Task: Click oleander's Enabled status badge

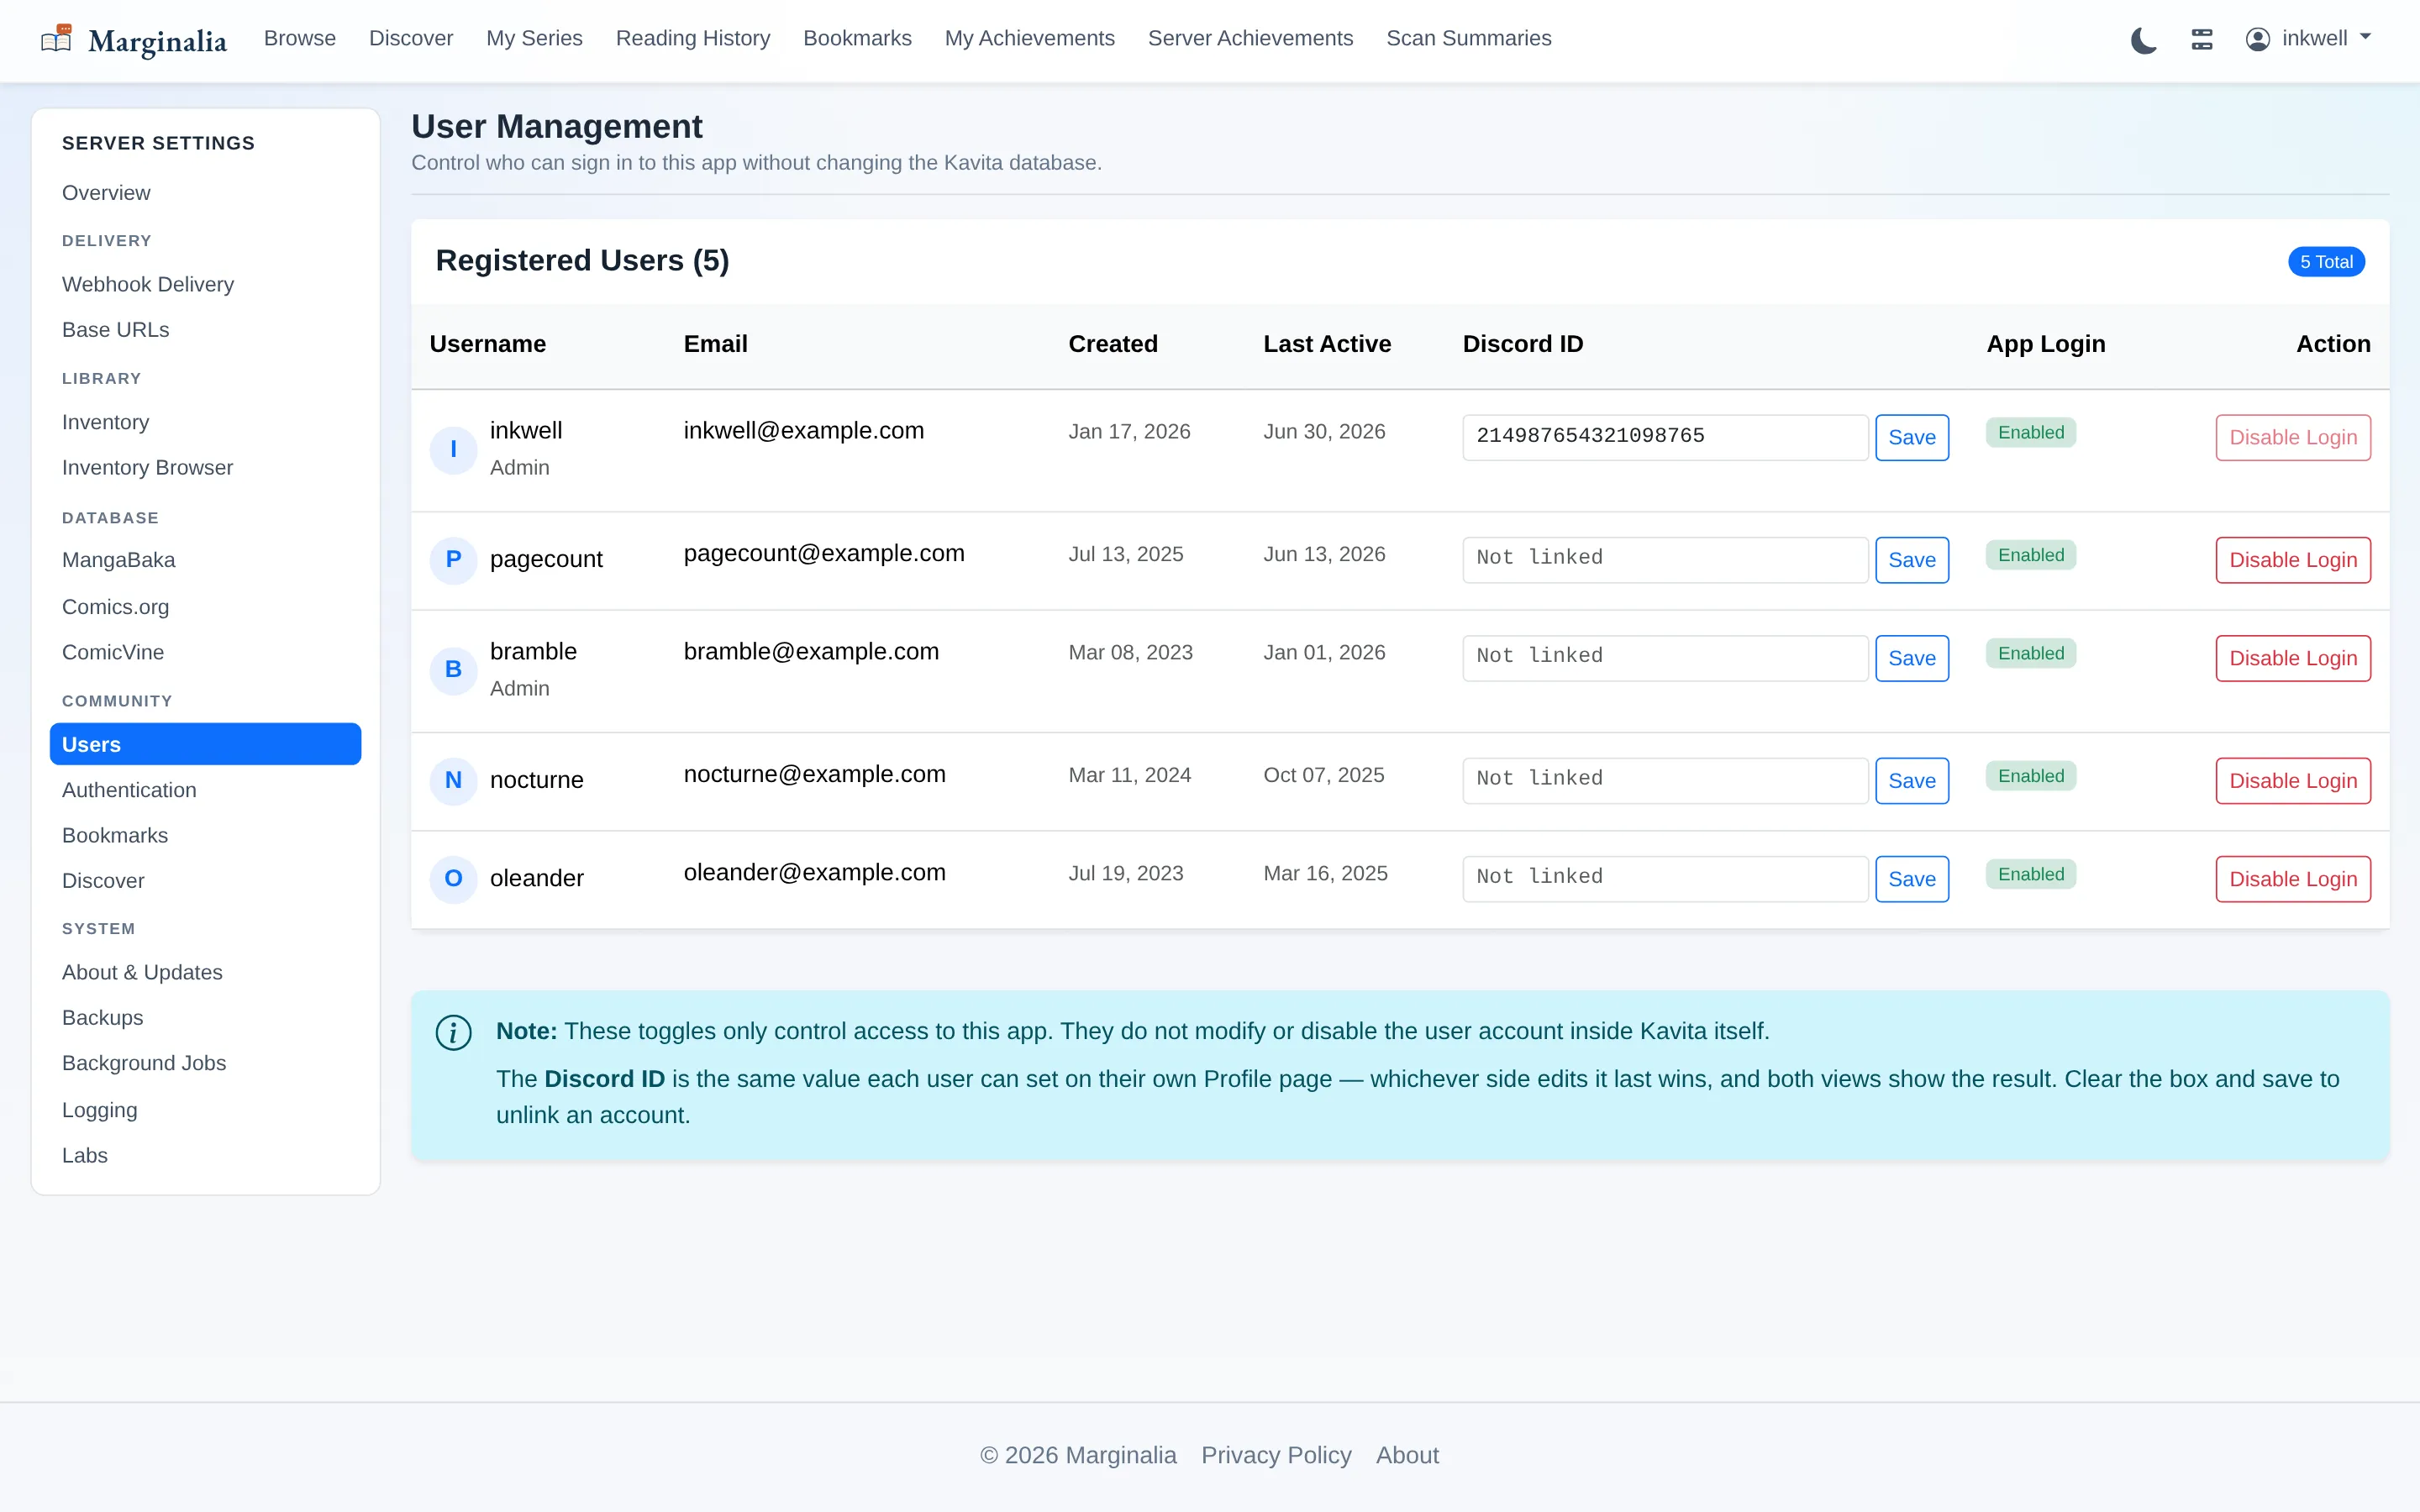Action: [2030, 874]
